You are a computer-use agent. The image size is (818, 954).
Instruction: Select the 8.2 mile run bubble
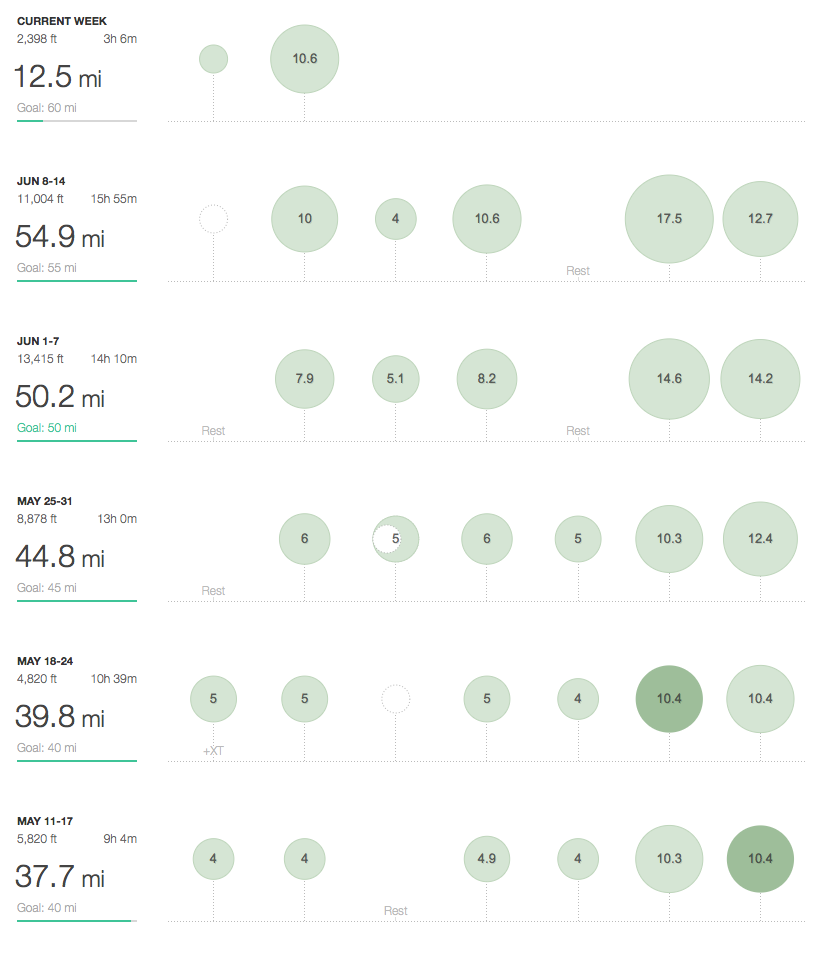click(x=487, y=379)
